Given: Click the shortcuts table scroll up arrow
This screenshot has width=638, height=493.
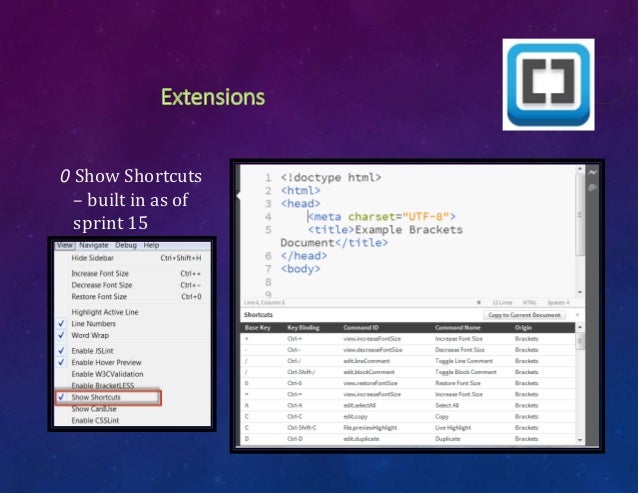Looking at the screenshot, I should [x=580, y=327].
